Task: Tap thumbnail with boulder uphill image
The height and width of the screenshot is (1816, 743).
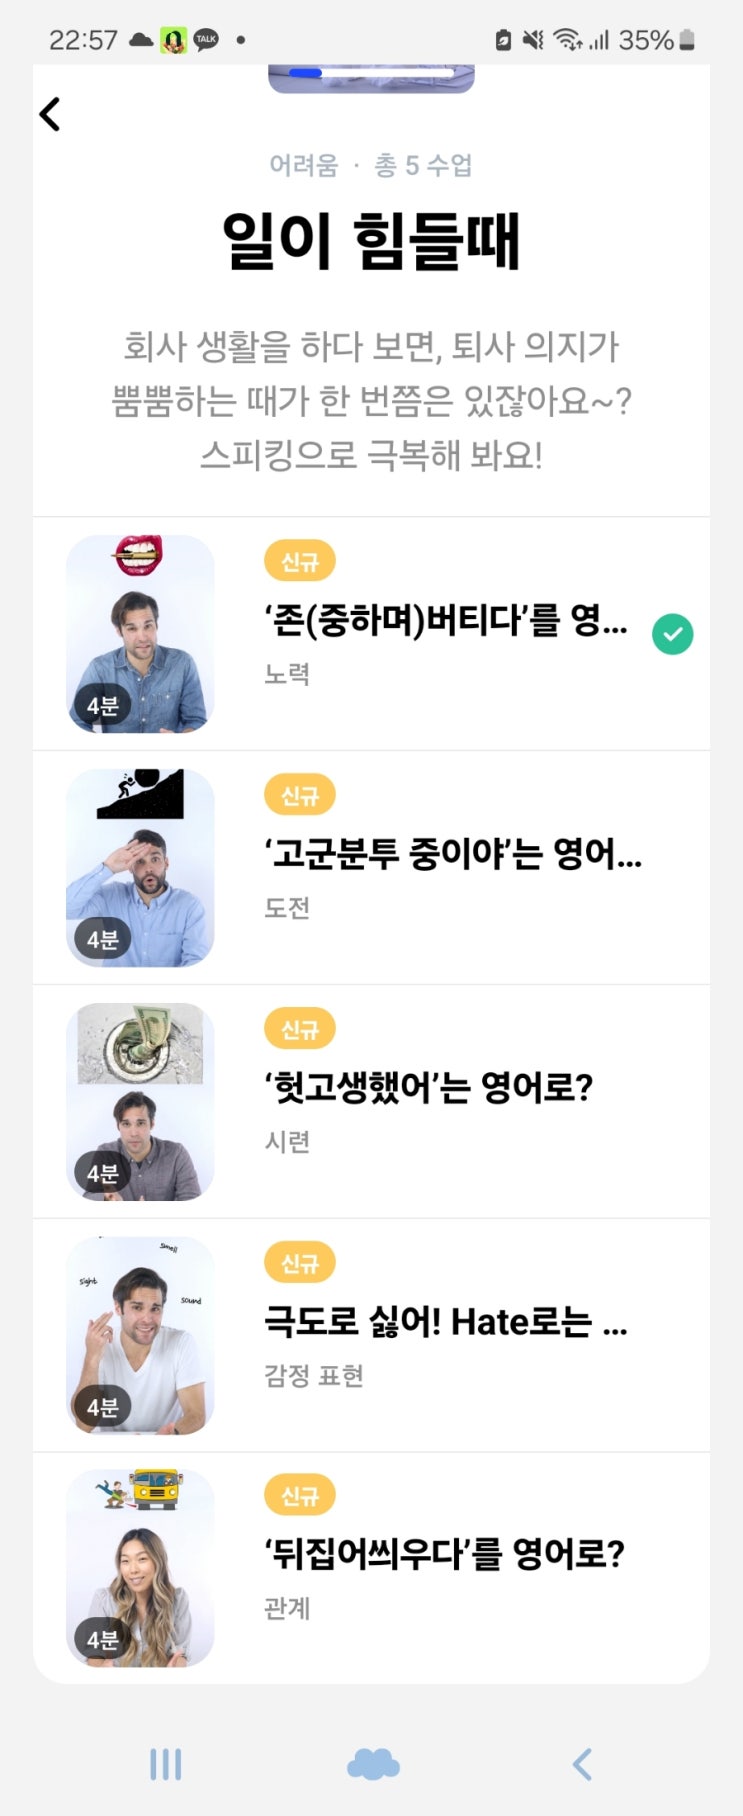Action: coord(140,867)
